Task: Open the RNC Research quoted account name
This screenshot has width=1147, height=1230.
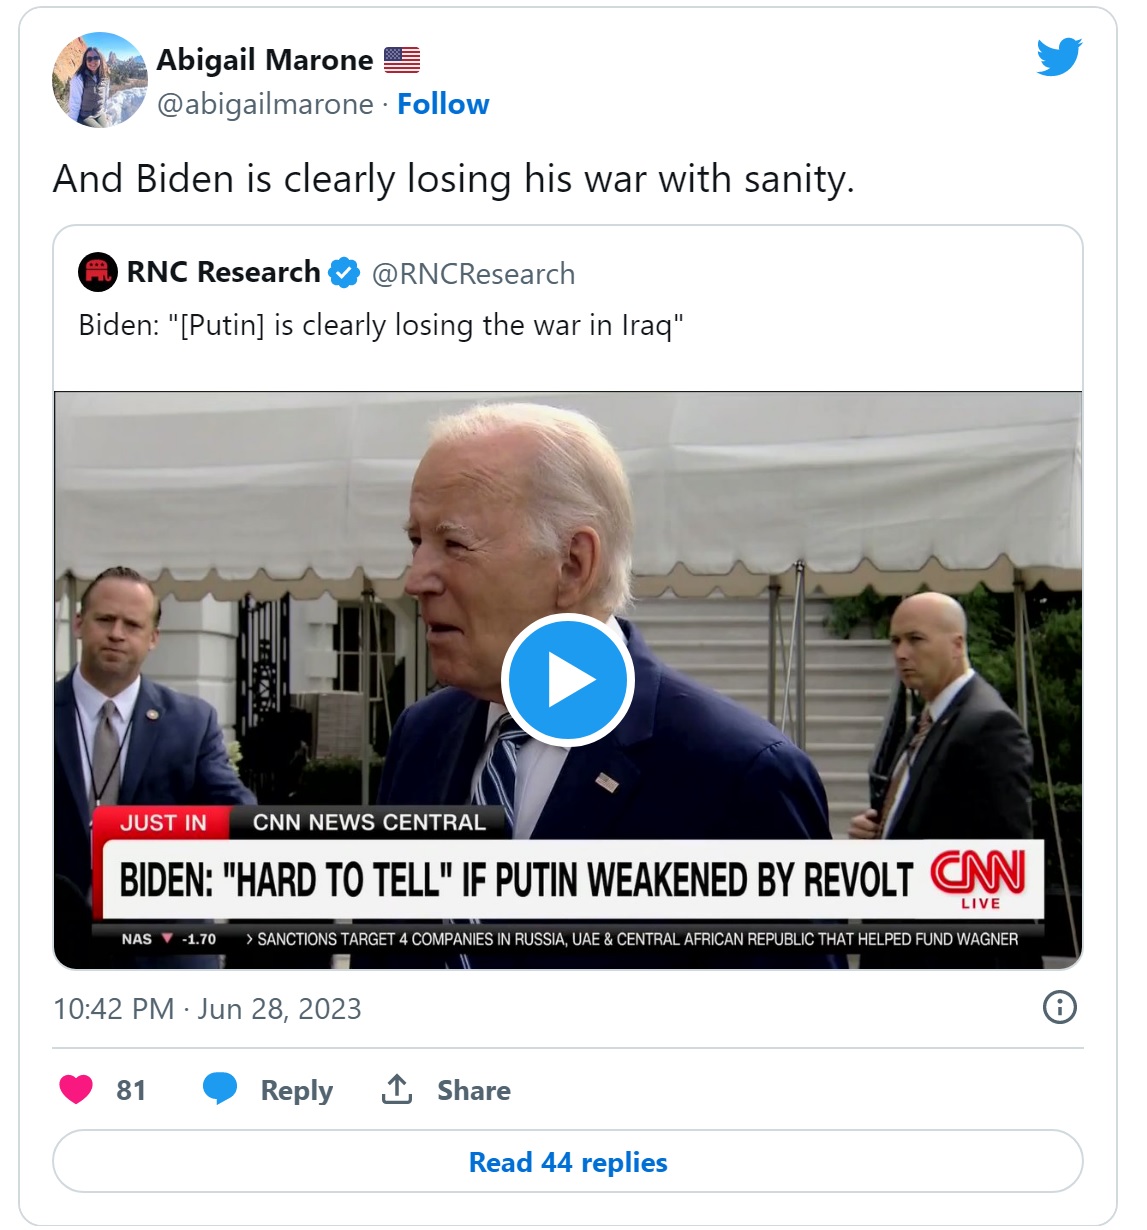Action: point(223,272)
